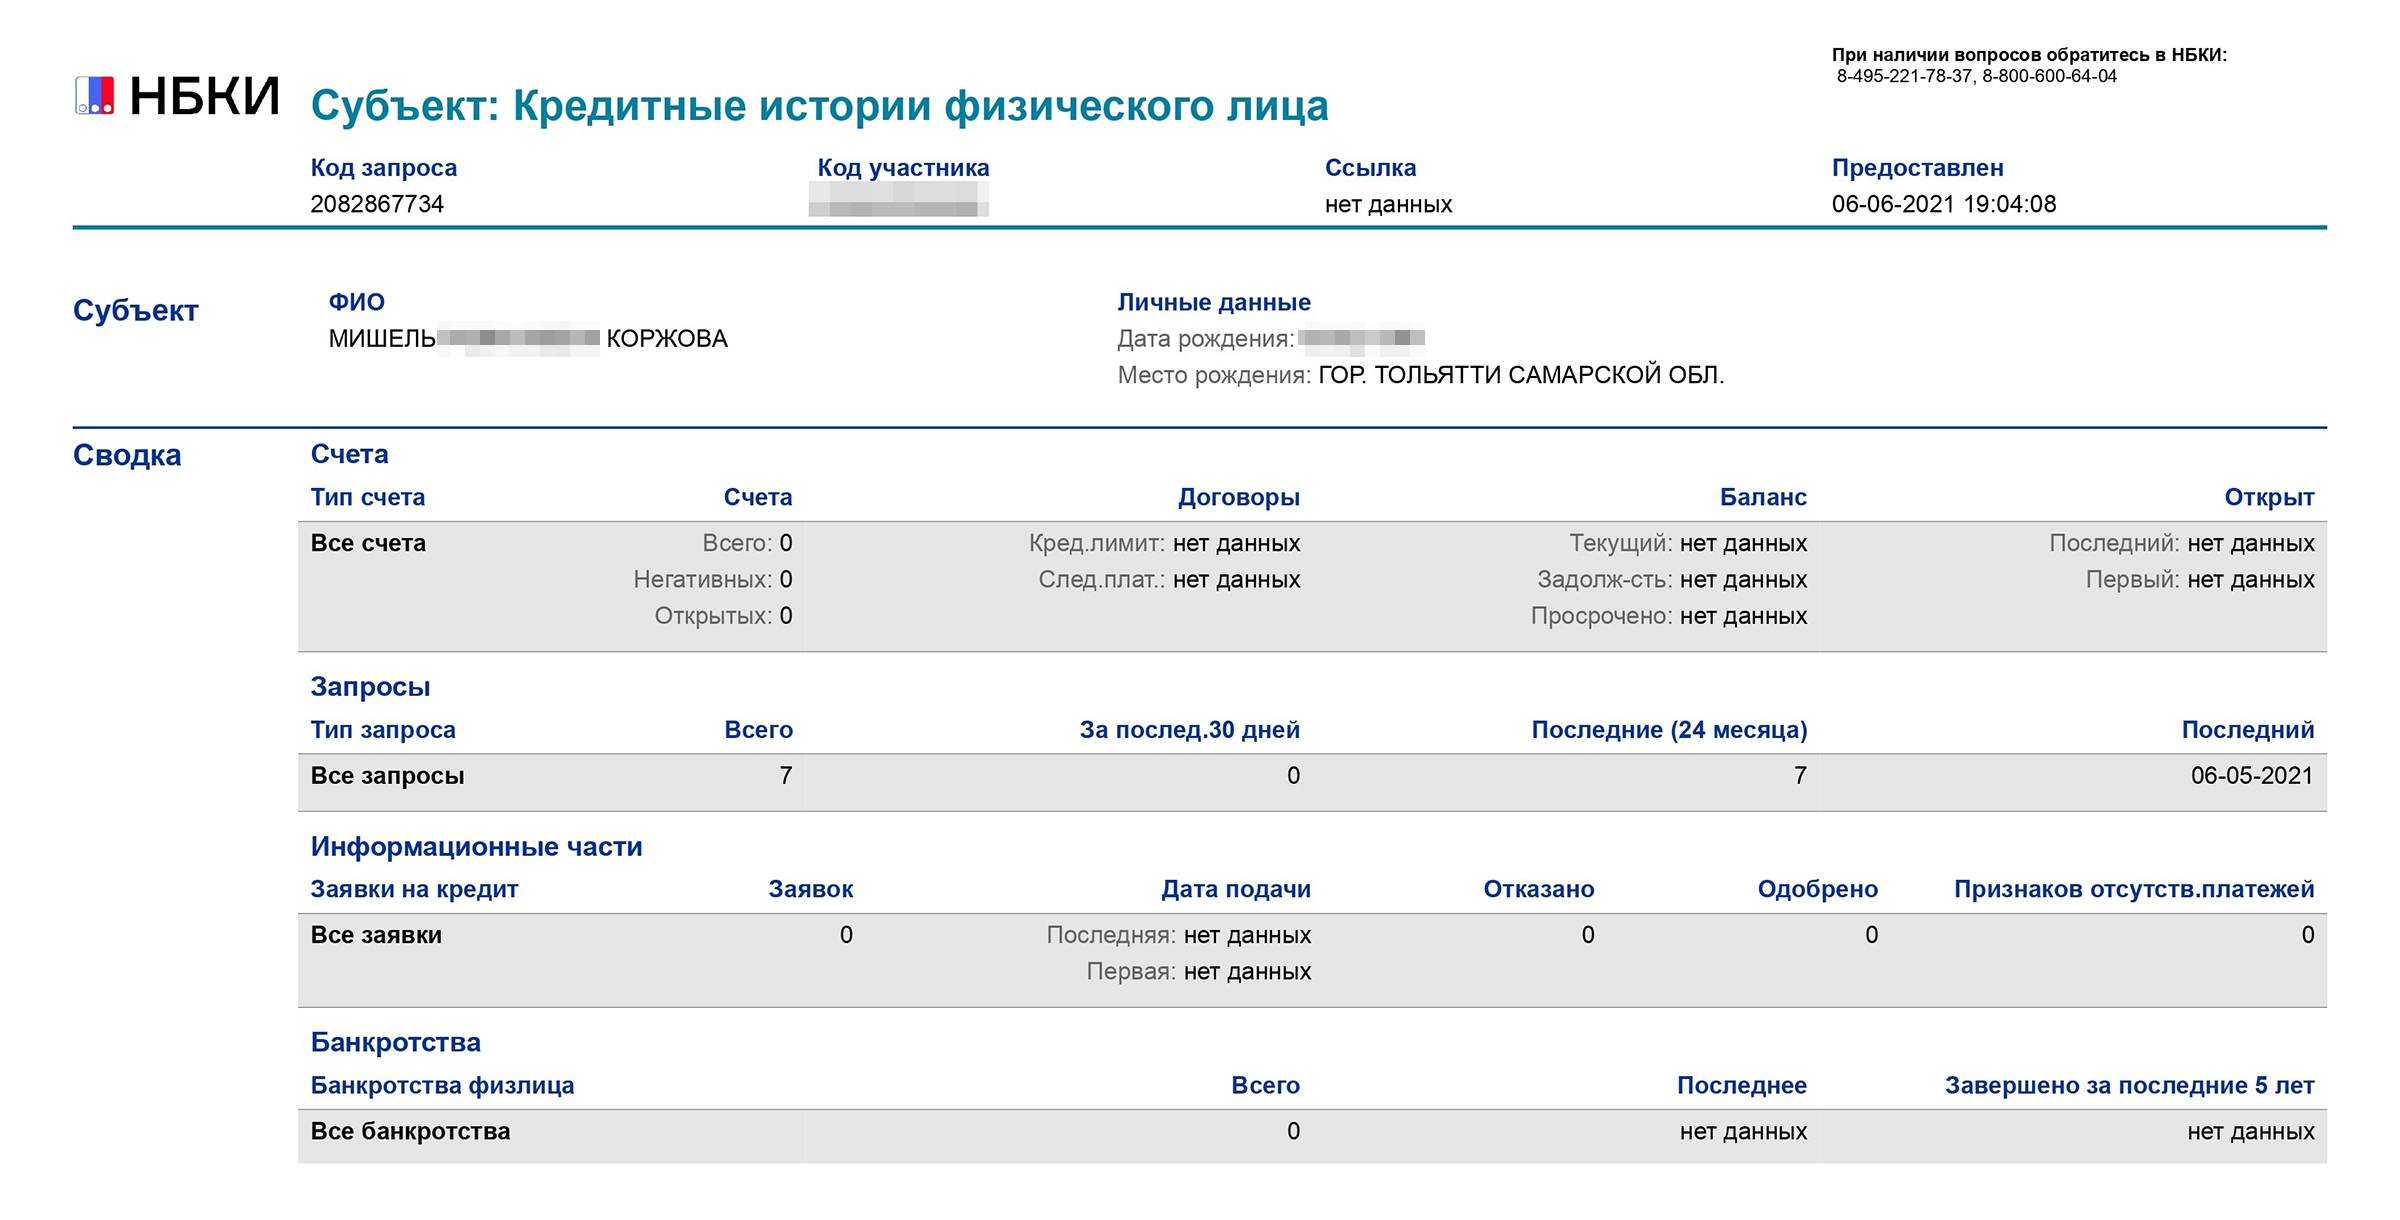The width and height of the screenshot is (2400, 1220).
Task: Click the 'Просрочено: нет данных' cell
Action: click(1669, 616)
